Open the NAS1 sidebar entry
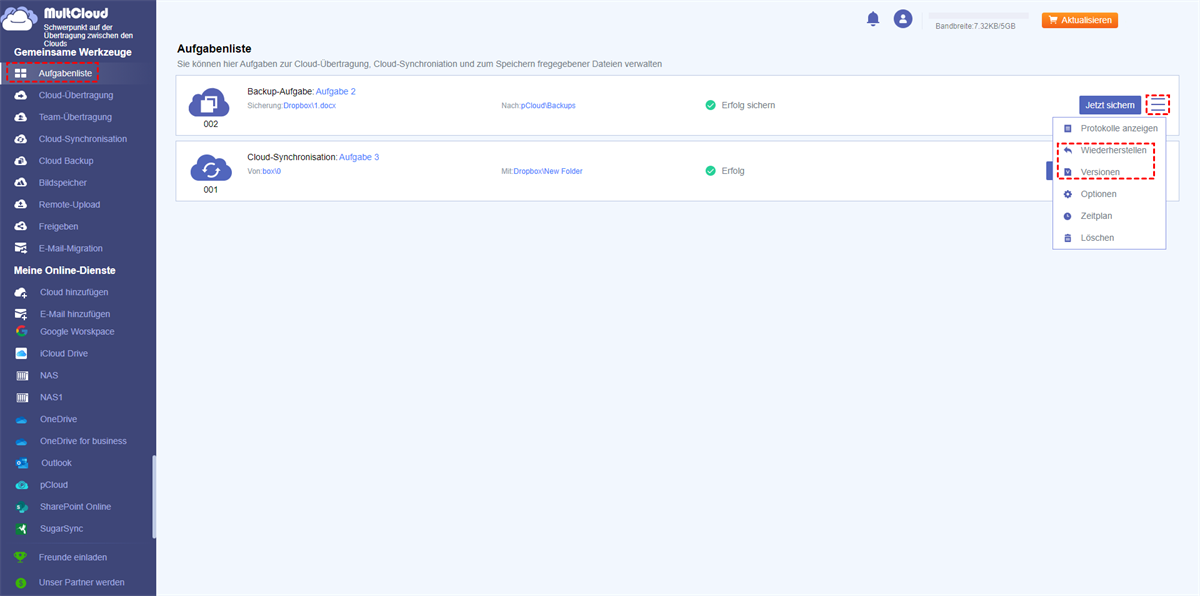Screen dimensions: 1200x596 coord(51,397)
